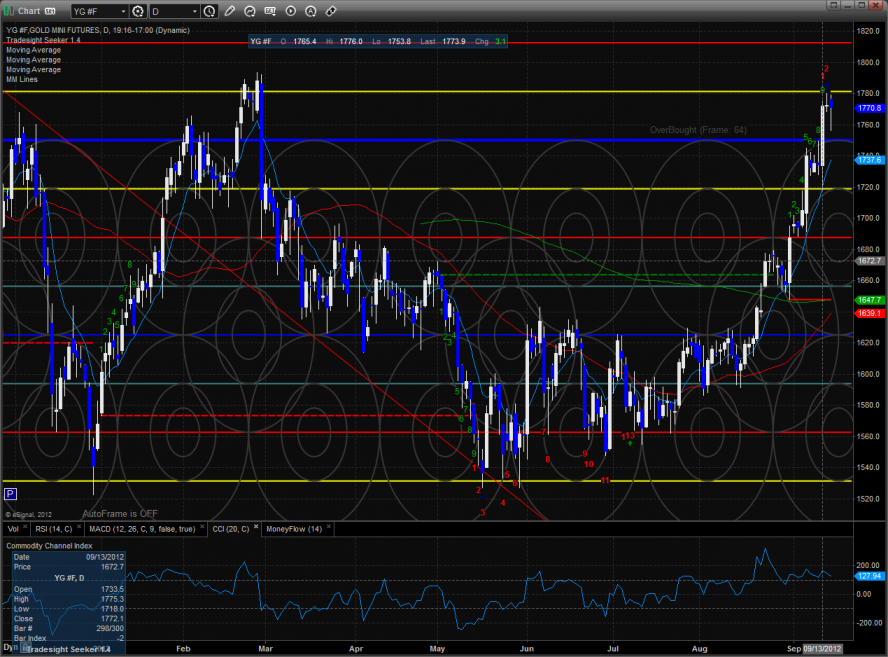Click the play replay icon
The height and width of the screenshot is (657, 888).
tap(290, 11)
